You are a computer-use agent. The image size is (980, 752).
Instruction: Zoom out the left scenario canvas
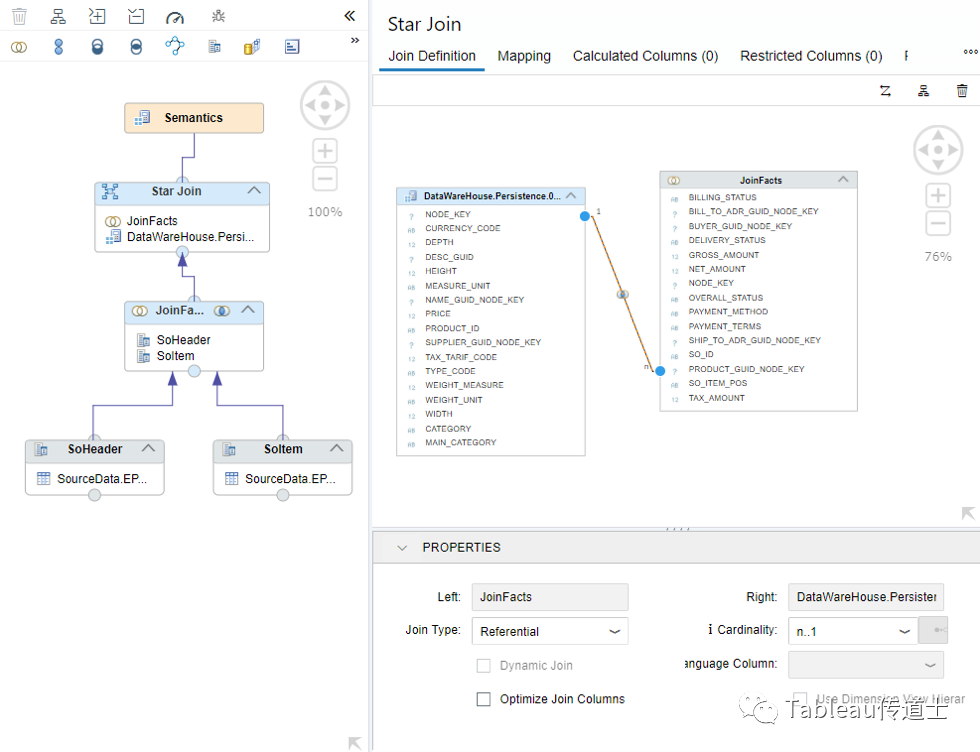325,180
